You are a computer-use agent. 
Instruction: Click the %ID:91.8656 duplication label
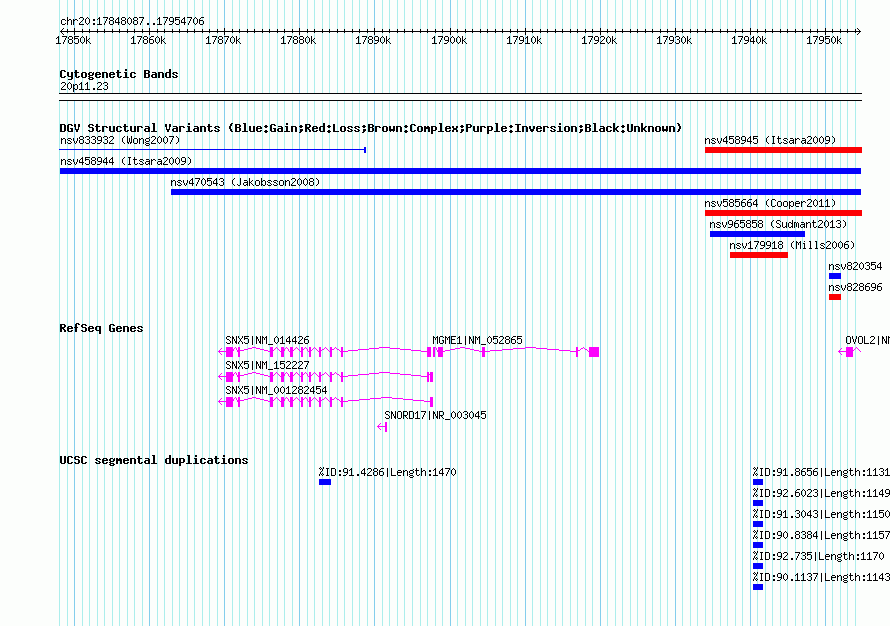pos(821,472)
